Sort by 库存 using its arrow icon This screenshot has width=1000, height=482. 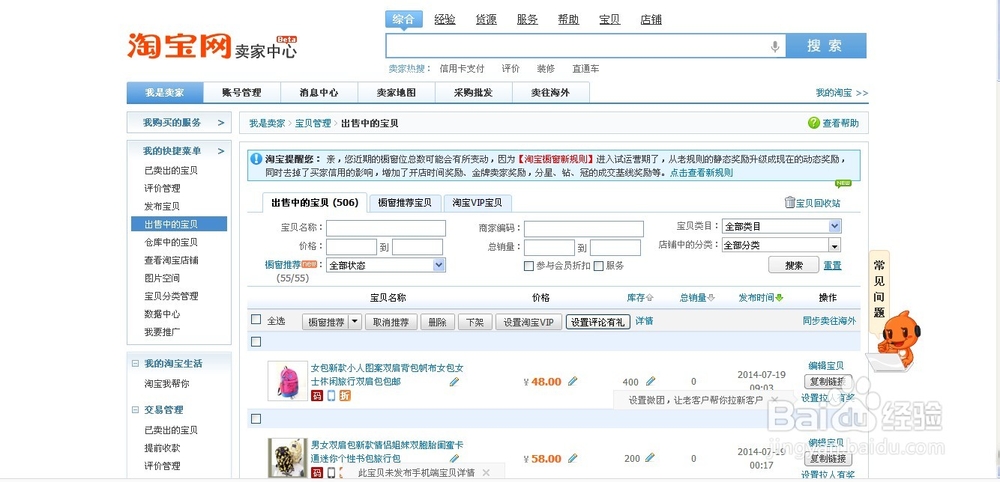click(650, 298)
